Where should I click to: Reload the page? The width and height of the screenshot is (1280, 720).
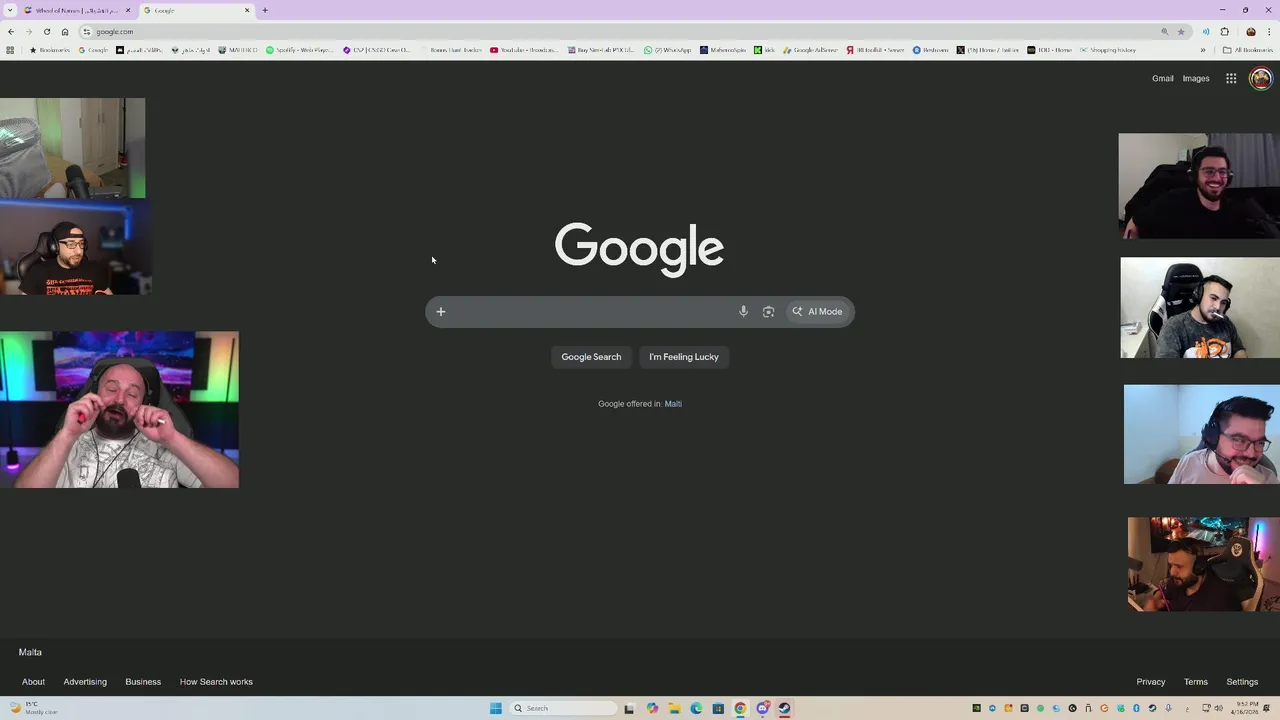pos(47,31)
